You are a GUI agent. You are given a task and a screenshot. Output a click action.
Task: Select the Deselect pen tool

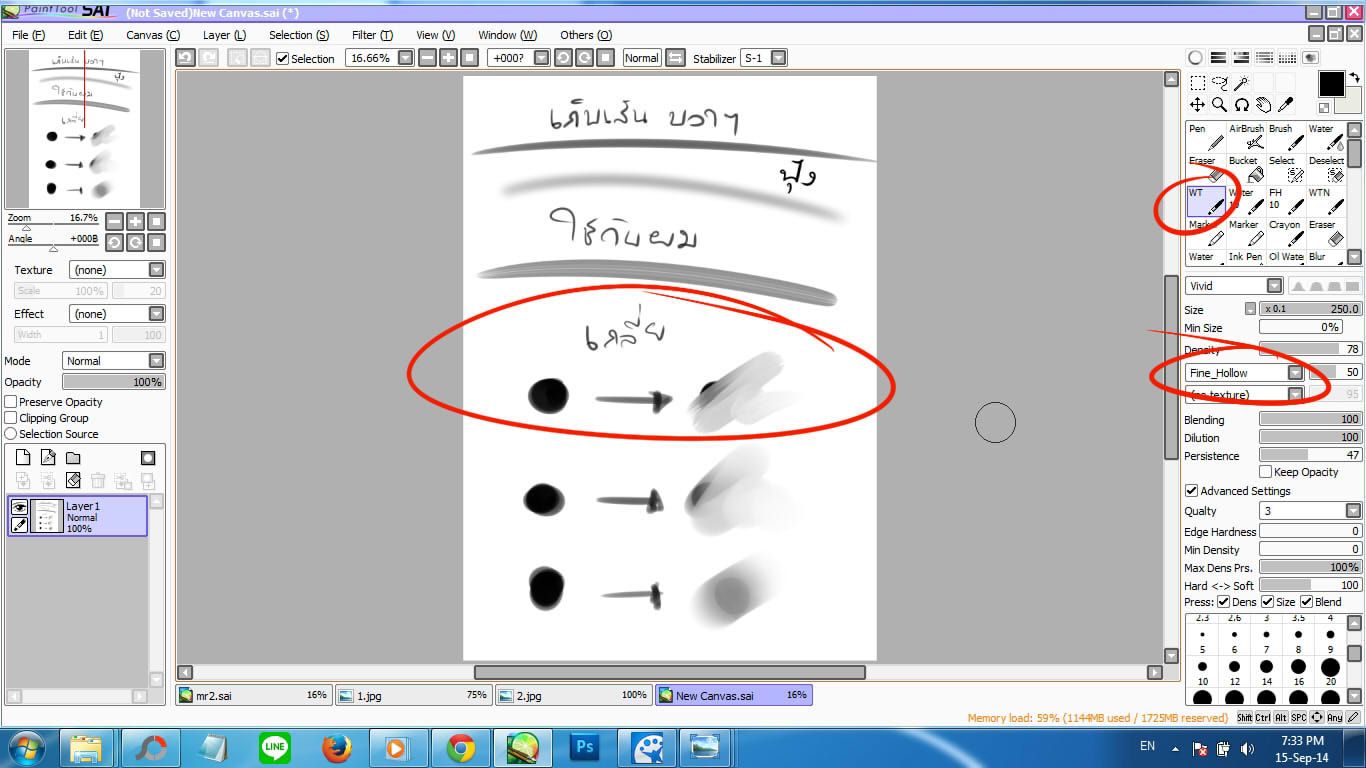click(1326, 169)
